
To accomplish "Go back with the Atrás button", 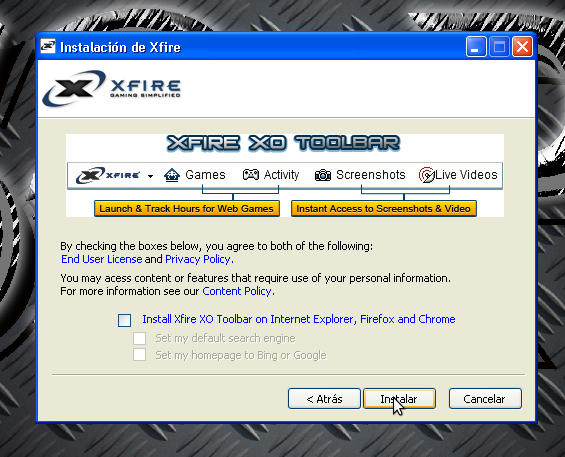I will [324, 399].
